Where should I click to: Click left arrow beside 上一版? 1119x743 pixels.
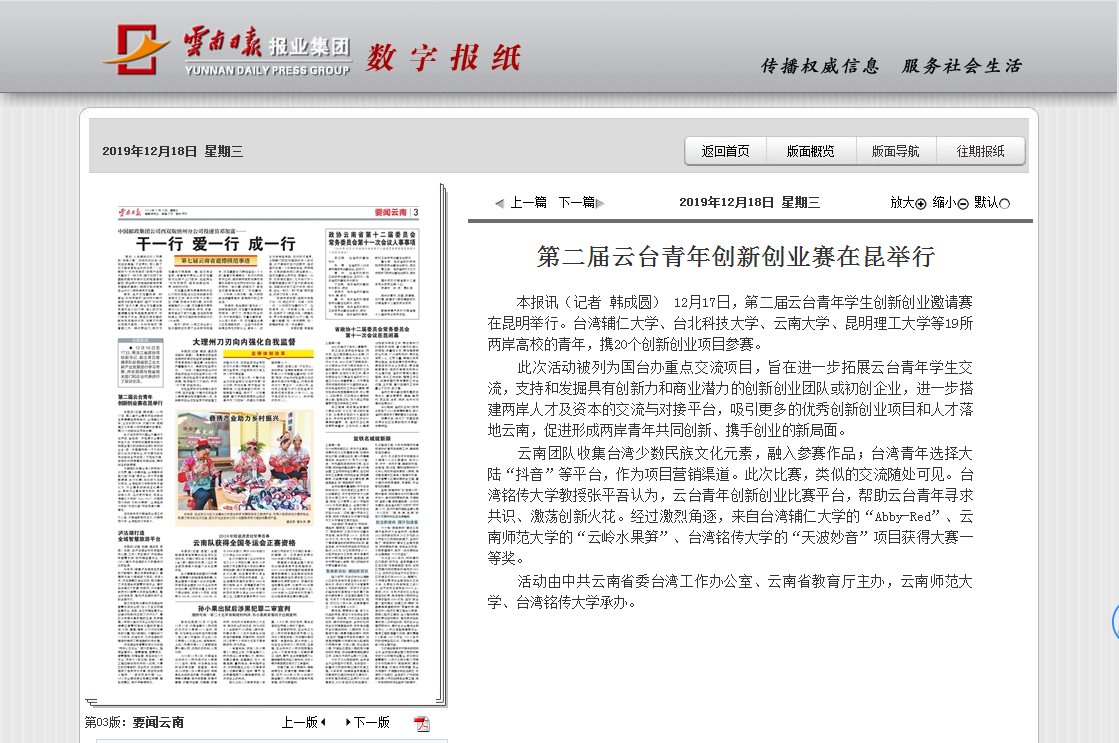click(x=323, y=722)
